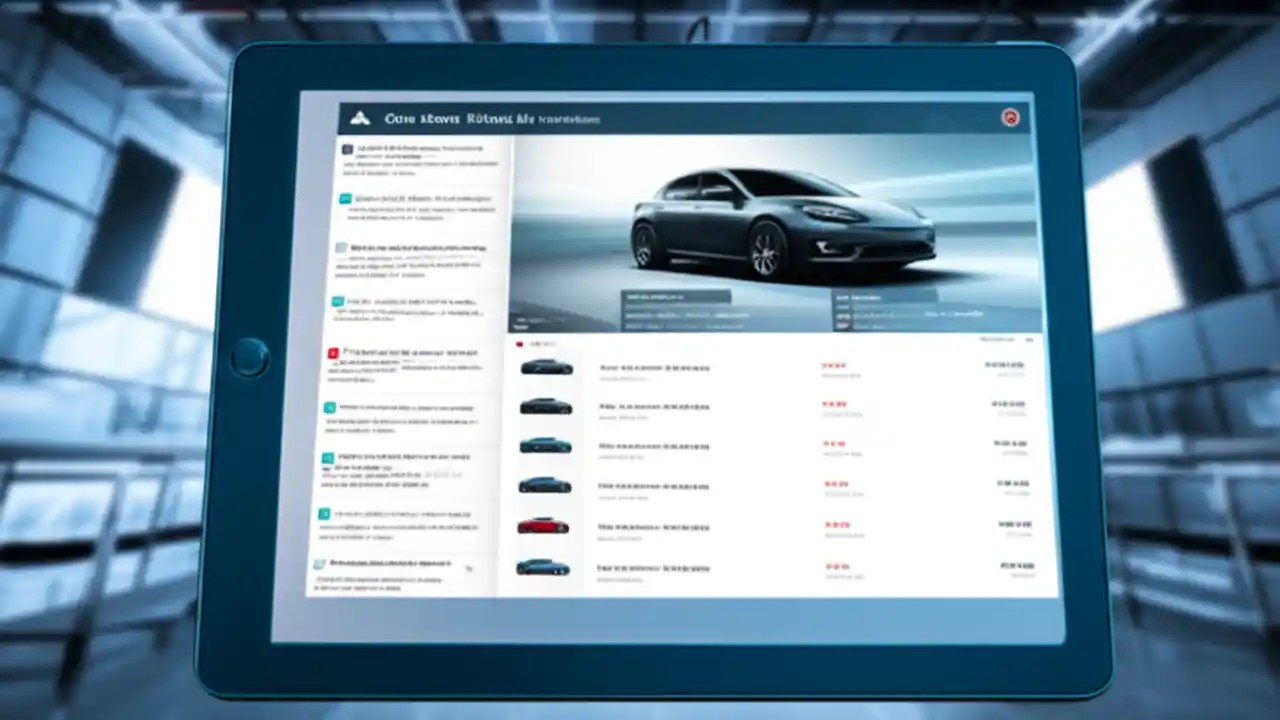Select the triangular brand logo icon
The height and width of the screenshot is (720, 1280).
coord(360,118)
